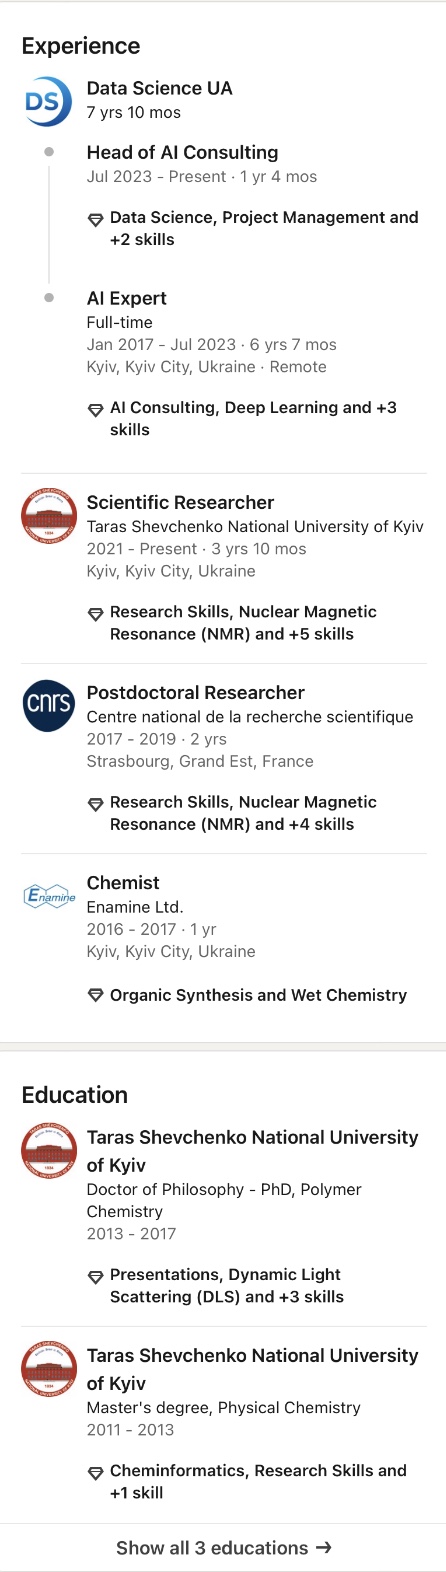The height and width of the screenshot is (1572, 446).
Task: Open the Chemist position at Enamine Ltd.
Action: point(123,882)
